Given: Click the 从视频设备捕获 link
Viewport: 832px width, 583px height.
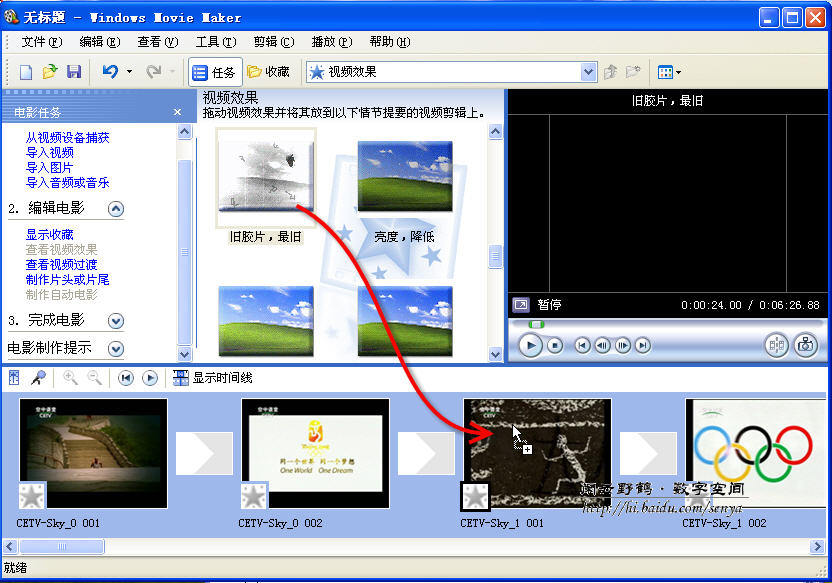Looking at the screenshot, I should (67, 137).
